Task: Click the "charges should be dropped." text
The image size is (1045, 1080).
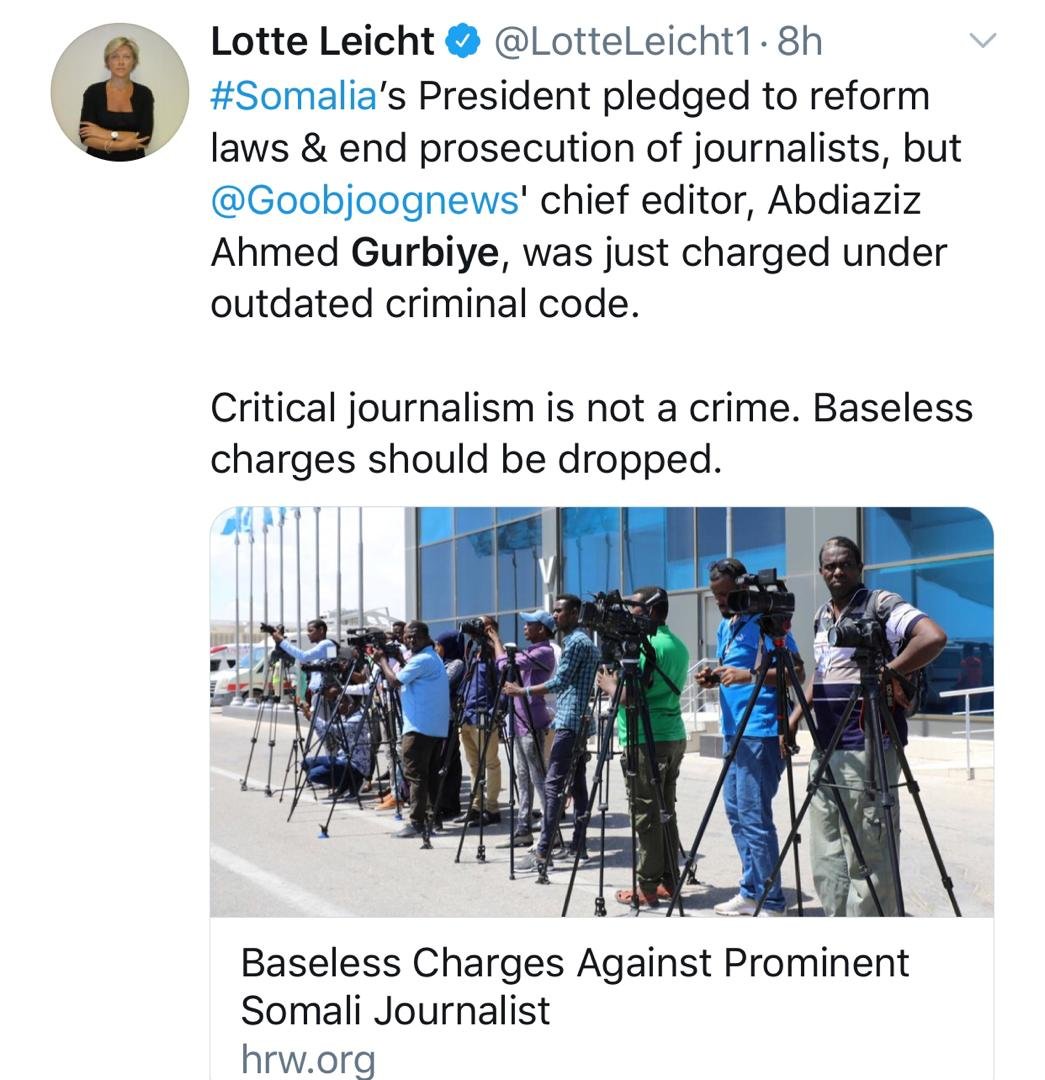Action: pos(465,460)
